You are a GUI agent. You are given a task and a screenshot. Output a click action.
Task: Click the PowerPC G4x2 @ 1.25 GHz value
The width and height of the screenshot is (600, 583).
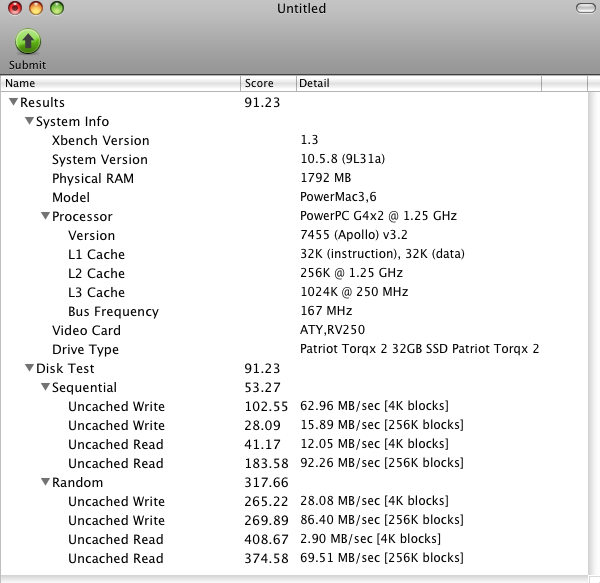378,216
